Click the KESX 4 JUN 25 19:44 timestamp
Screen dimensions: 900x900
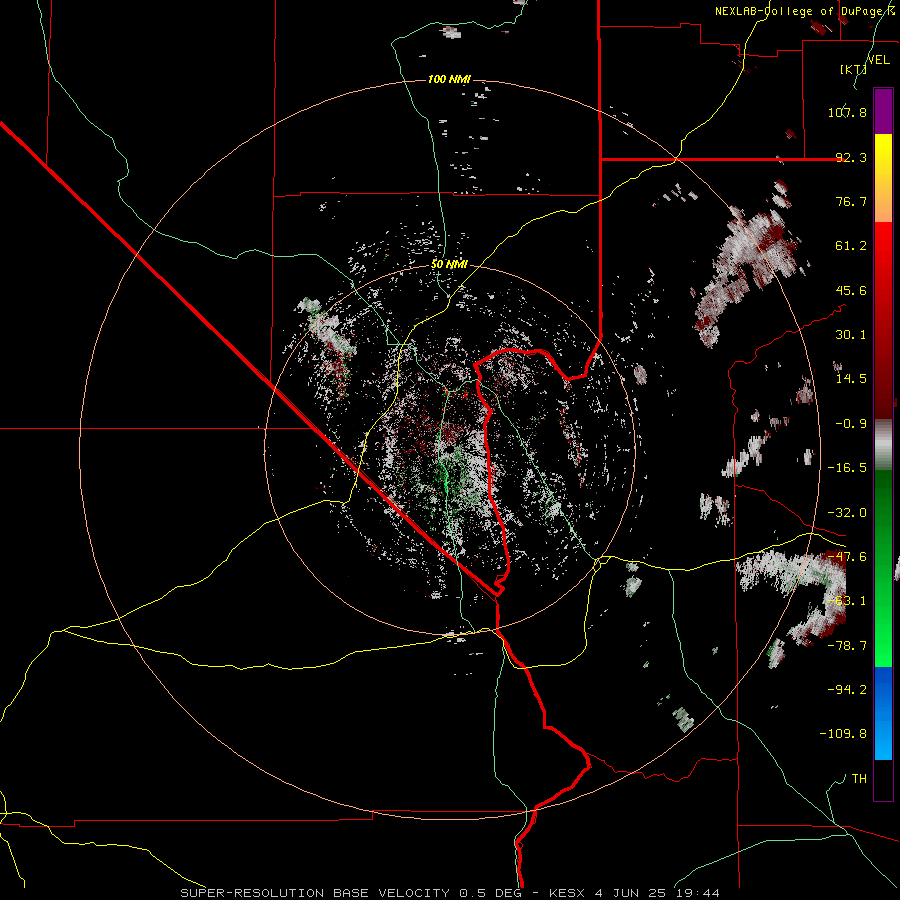[x=634, y=893]
